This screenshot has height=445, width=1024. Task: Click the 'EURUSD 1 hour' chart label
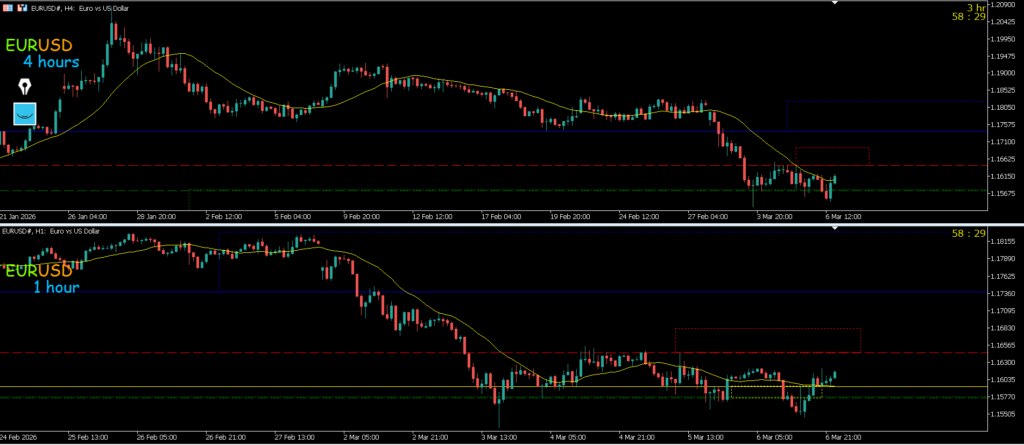pos(42,279)
